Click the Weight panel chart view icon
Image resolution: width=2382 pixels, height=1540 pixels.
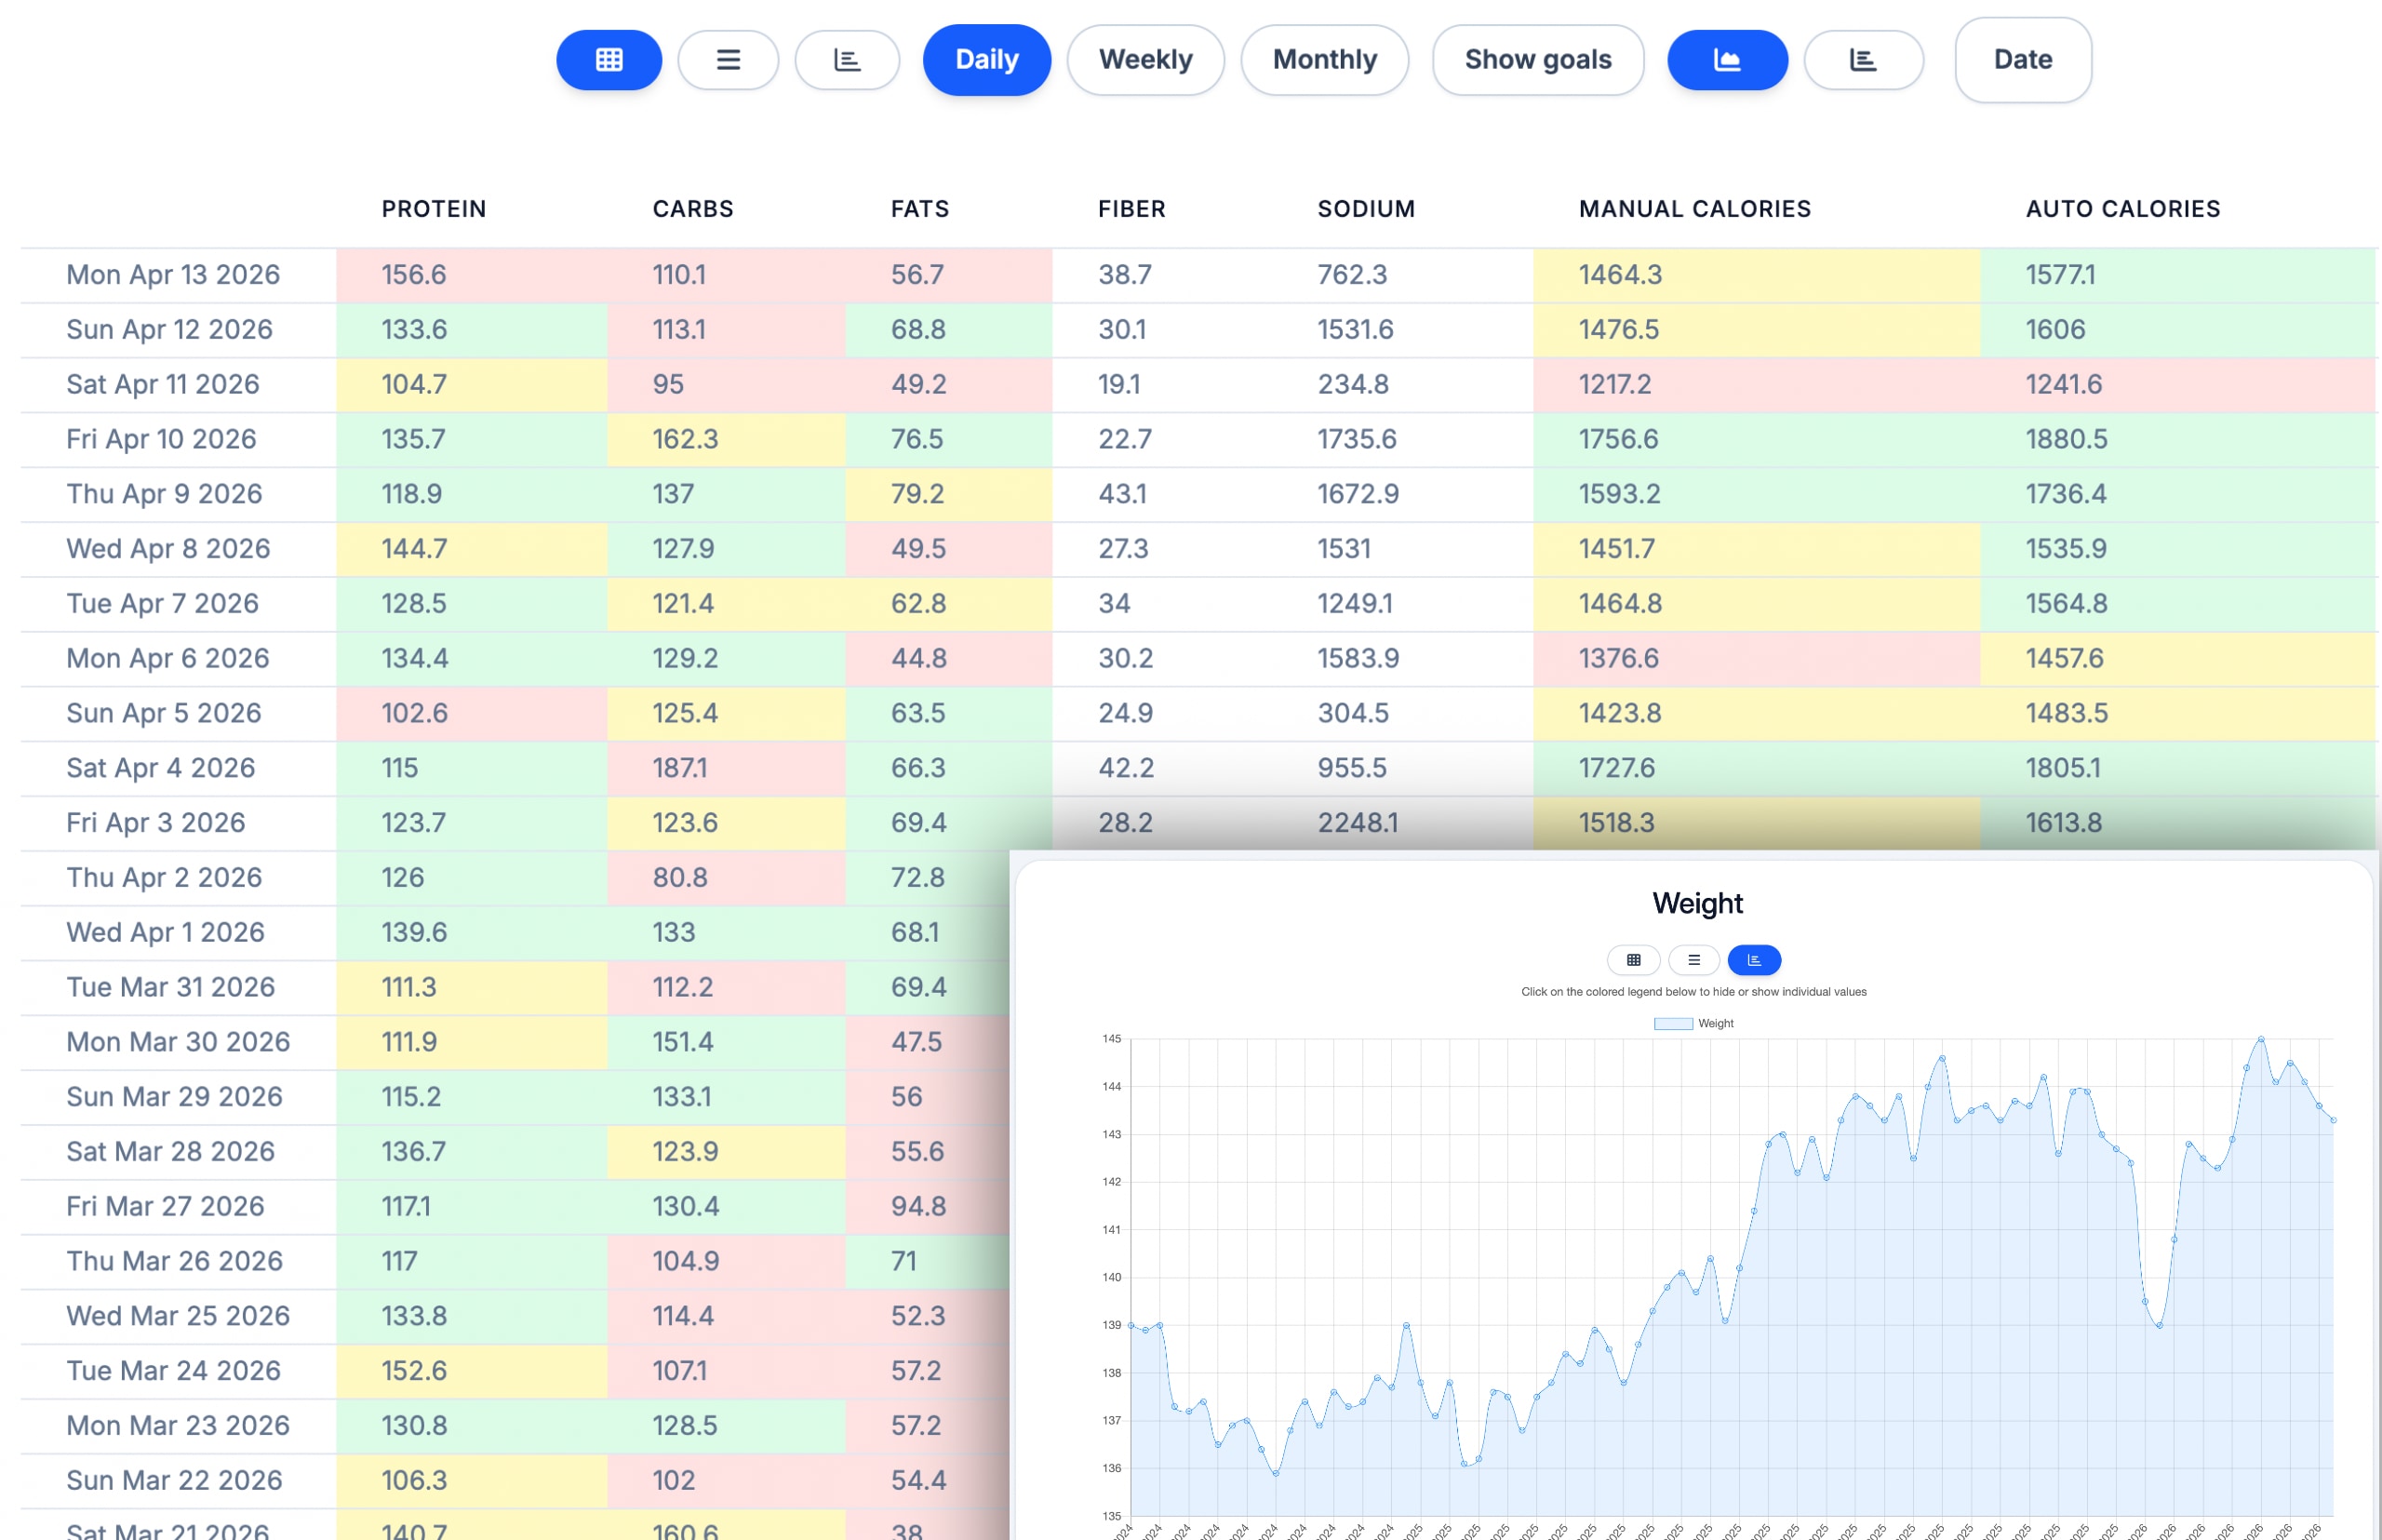(1754, 960)
